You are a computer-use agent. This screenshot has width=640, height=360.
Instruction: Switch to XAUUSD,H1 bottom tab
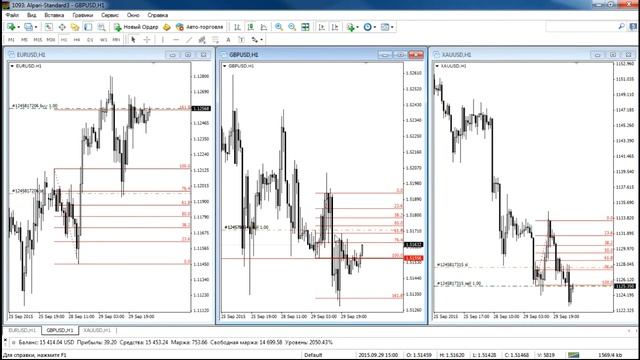97,330
